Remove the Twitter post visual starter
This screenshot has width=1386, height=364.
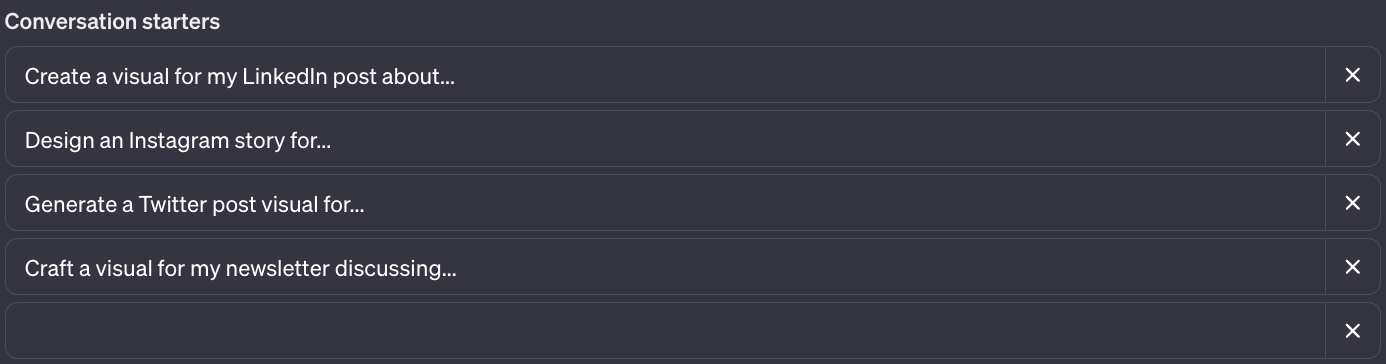pyautogui.click(x=1353, y=203)
